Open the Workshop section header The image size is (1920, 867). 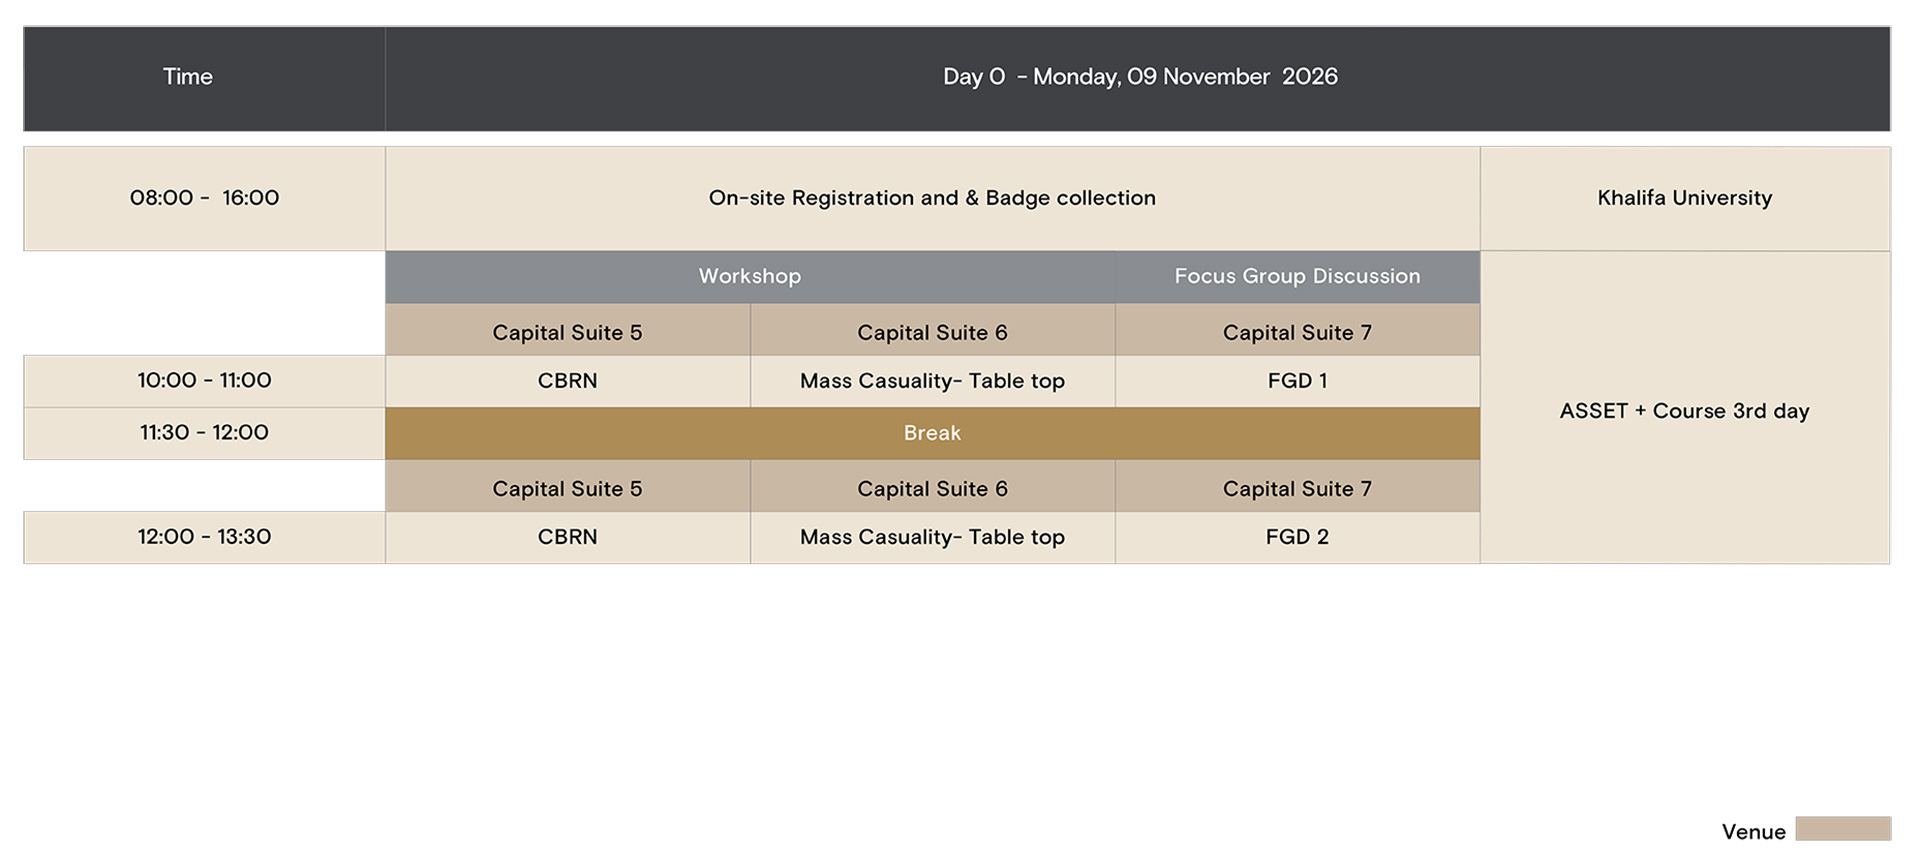tap(749, 276)
